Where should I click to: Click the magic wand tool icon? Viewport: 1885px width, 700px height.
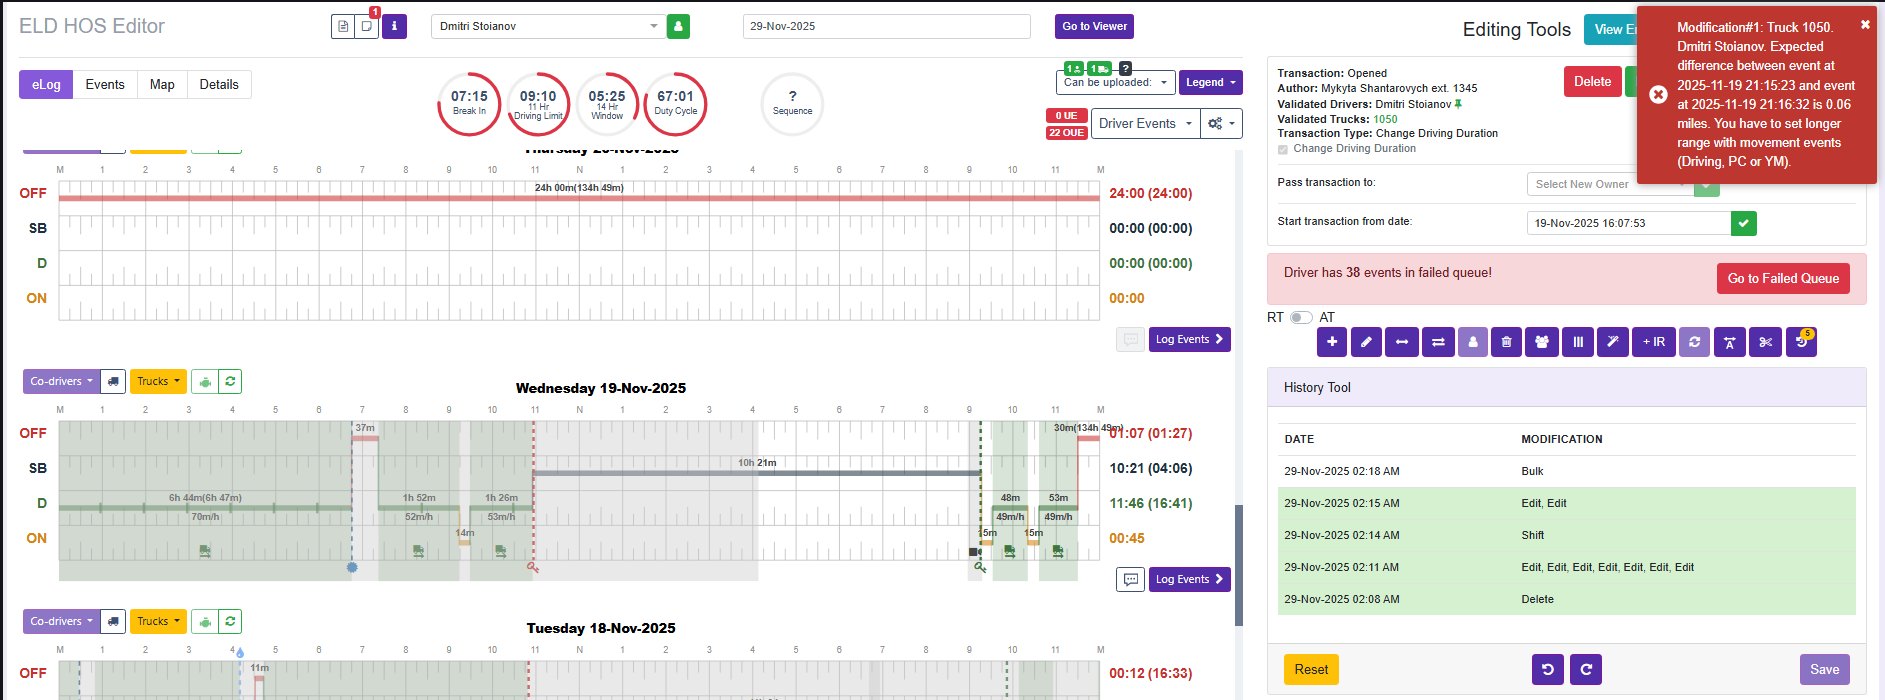point(1612,342)
